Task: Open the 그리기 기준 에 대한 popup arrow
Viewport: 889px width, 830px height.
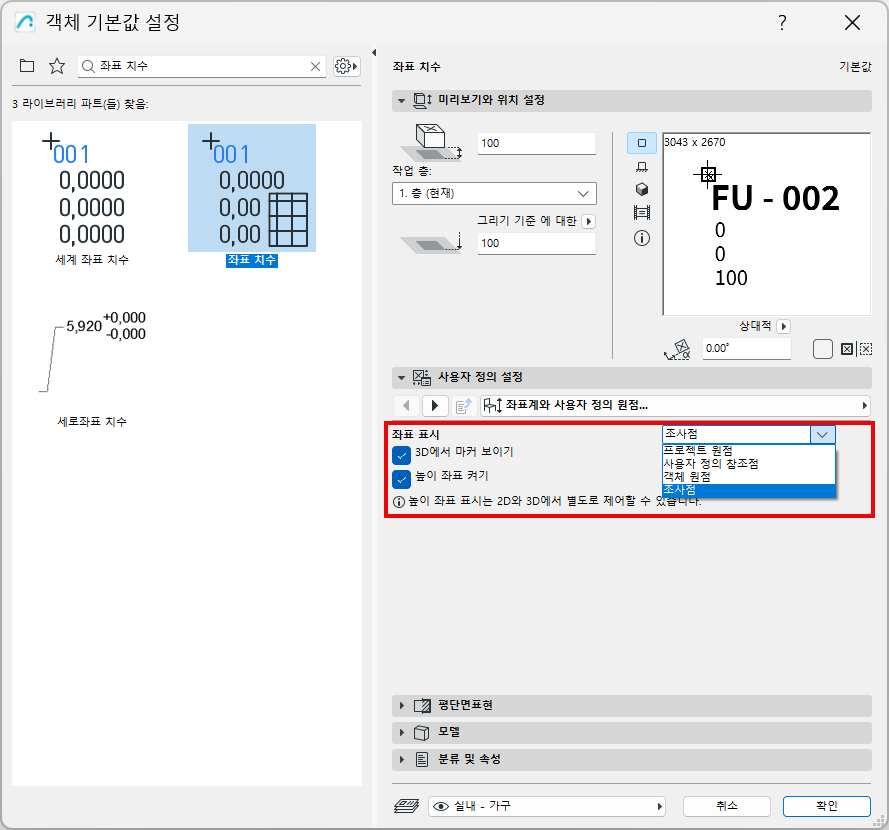Action: click(589, 221)
